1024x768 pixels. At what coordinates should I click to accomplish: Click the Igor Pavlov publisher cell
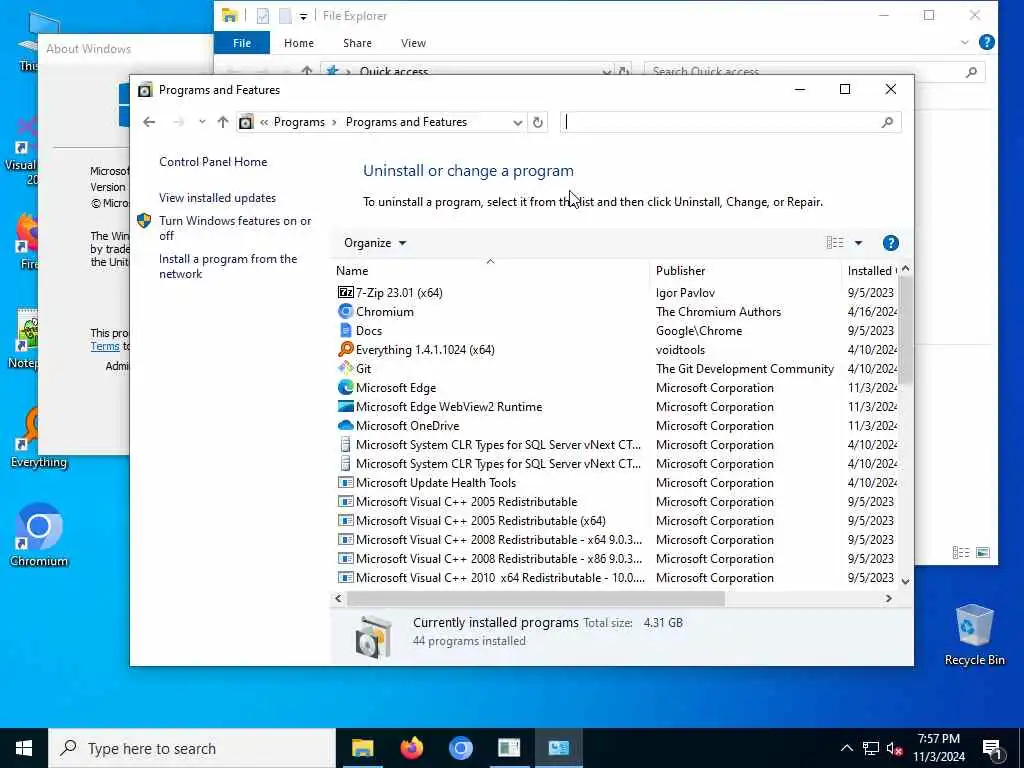(x=685, y=293)
